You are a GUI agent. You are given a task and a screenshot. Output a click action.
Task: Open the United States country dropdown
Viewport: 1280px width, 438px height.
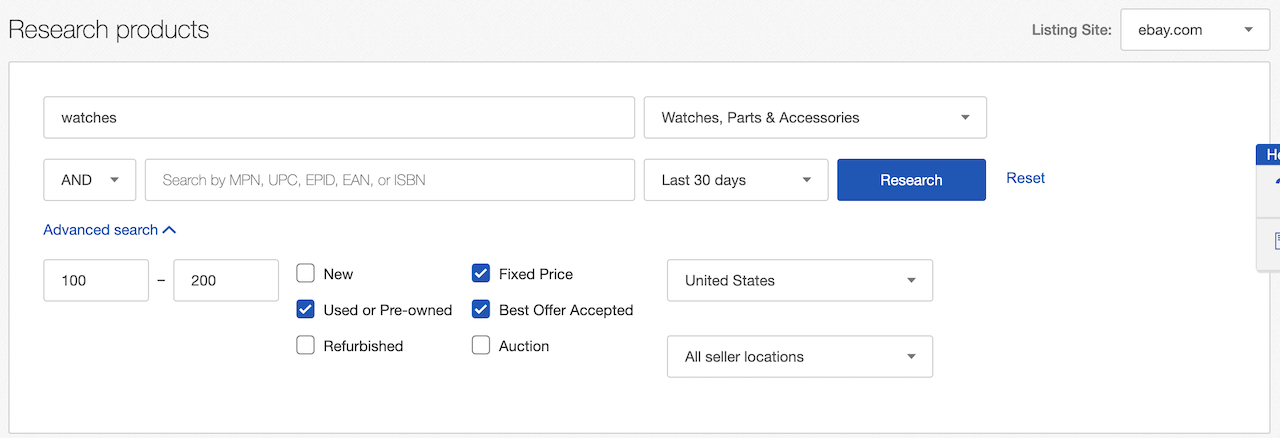800,280
